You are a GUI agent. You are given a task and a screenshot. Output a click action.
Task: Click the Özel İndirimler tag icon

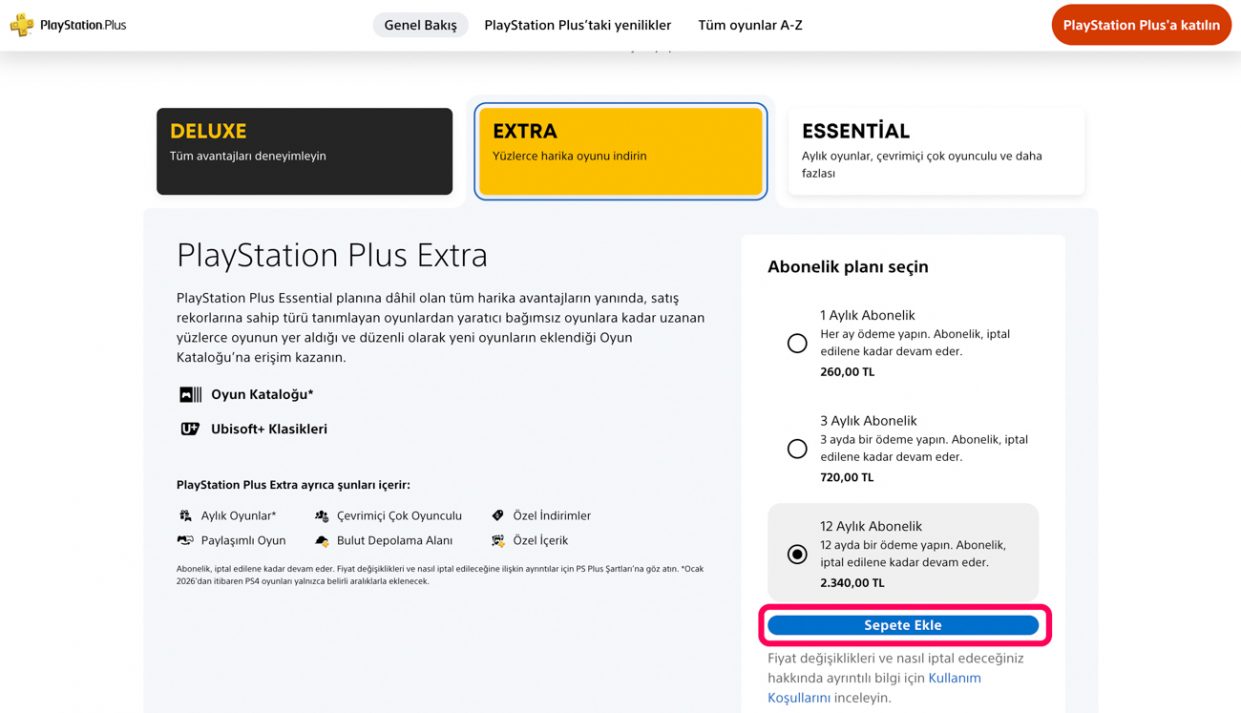click(x=498, y=516)
